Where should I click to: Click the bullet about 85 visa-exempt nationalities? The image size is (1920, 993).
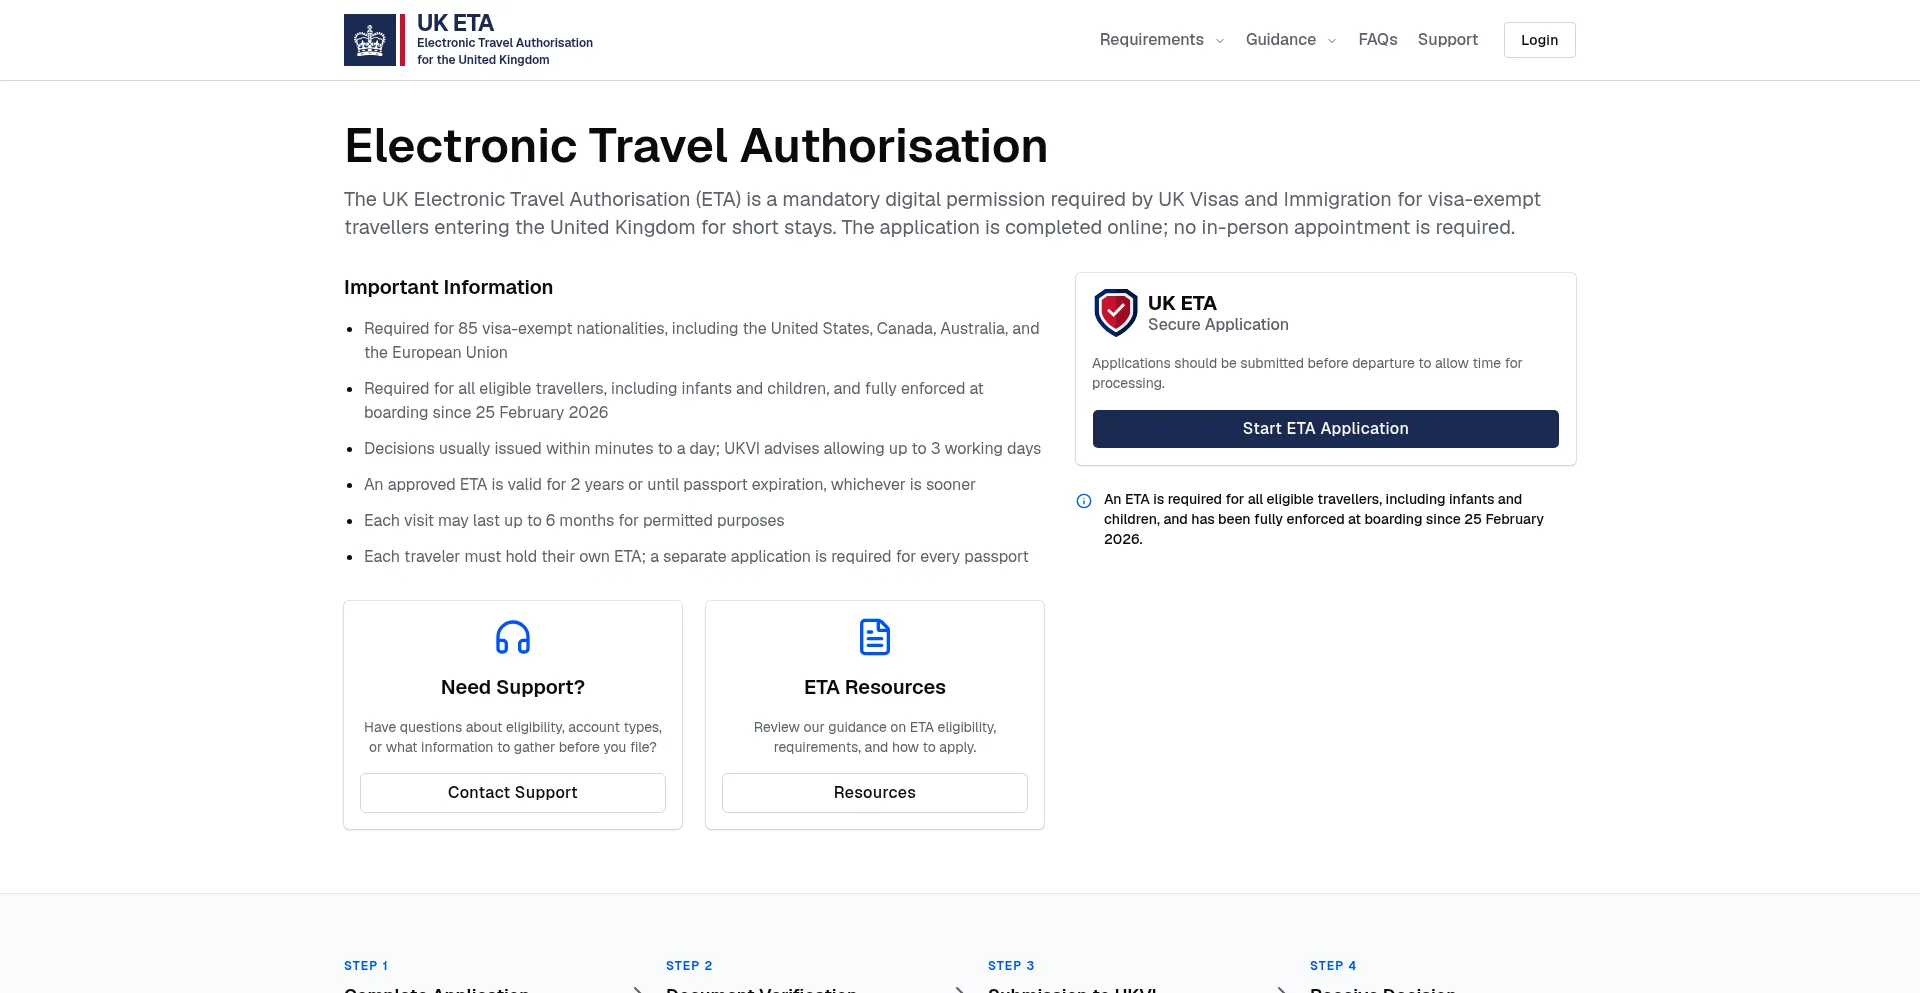[x=702, y=341]
